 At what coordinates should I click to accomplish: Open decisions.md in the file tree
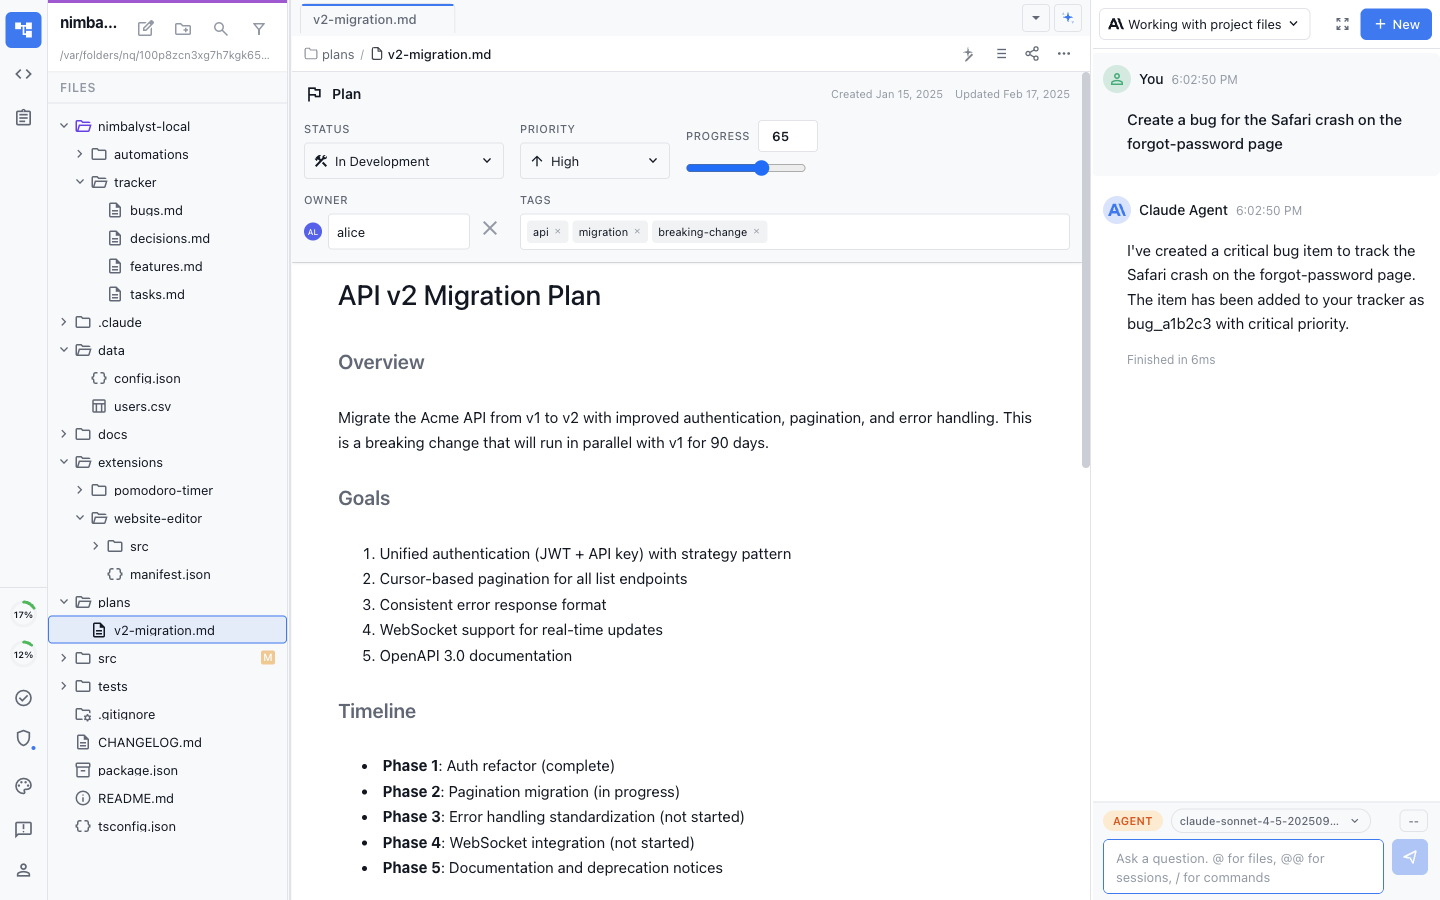168,238
